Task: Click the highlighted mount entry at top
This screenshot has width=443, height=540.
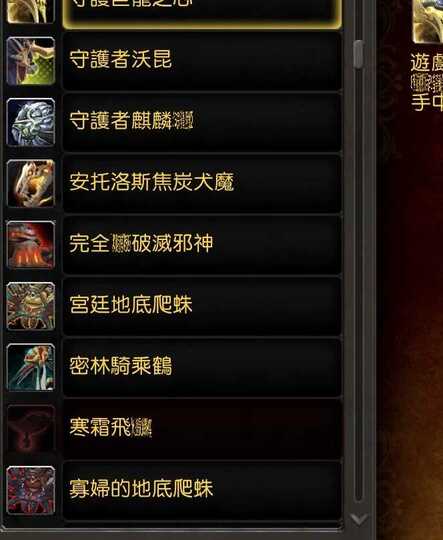Action: coord(202,13)
